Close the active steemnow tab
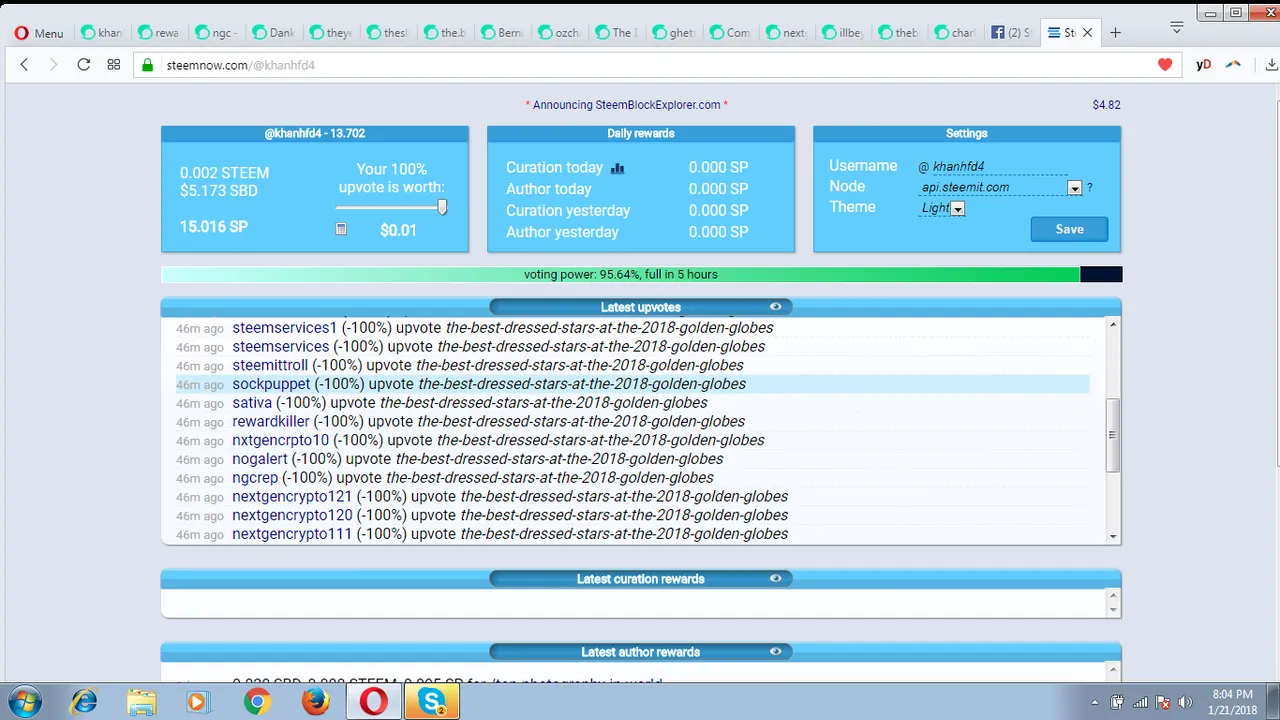Screen dimensions: 1280x720 (x=1088, y=33)
